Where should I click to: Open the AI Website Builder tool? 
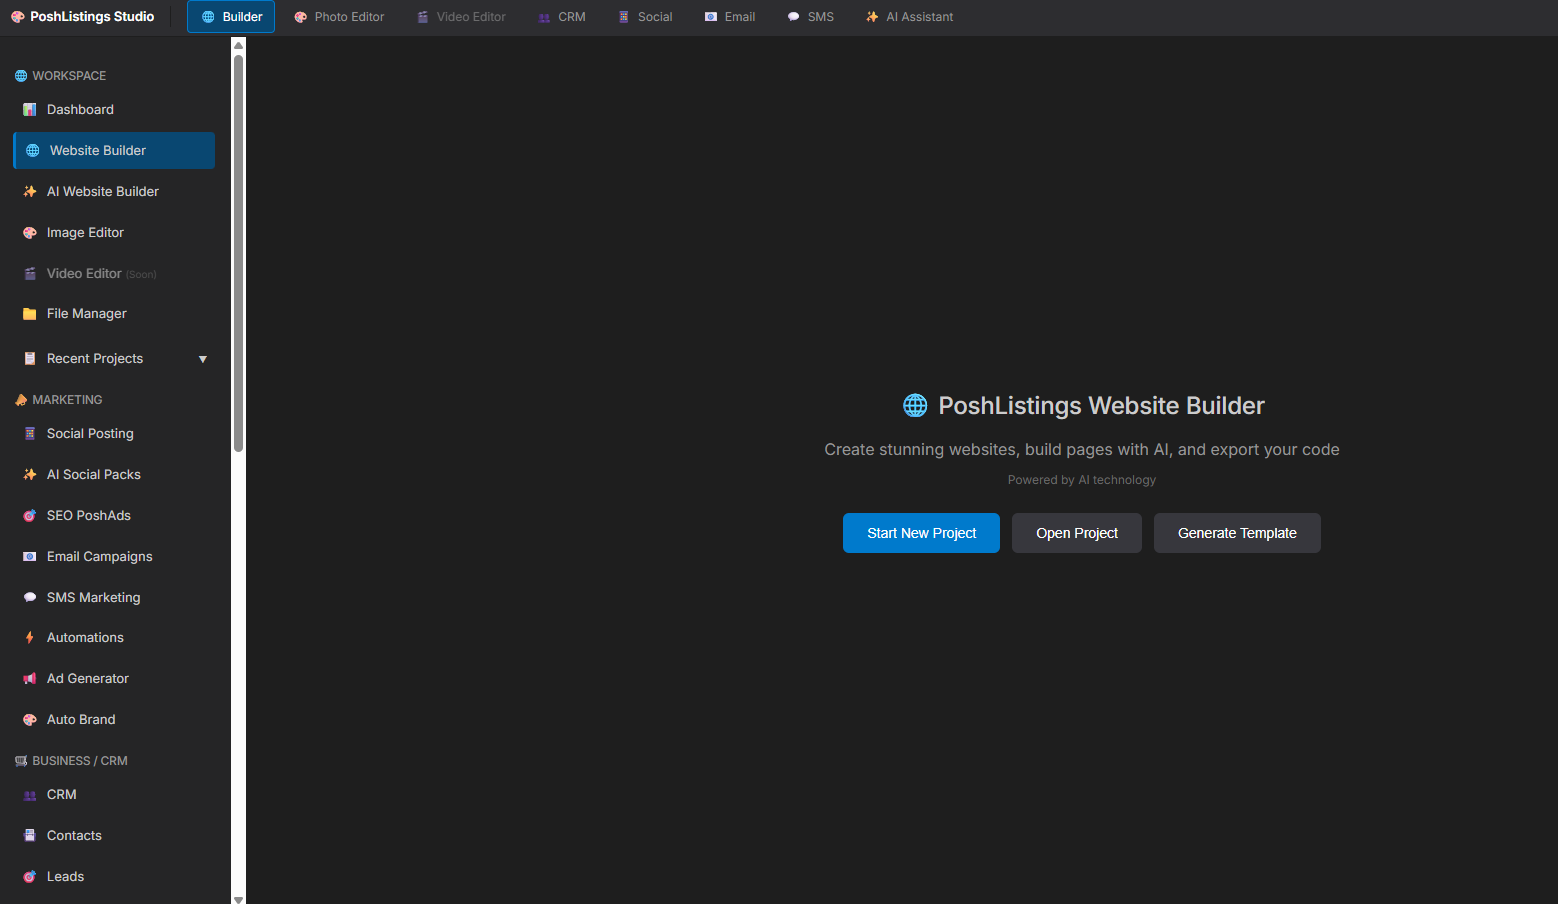tap(103, 191)
